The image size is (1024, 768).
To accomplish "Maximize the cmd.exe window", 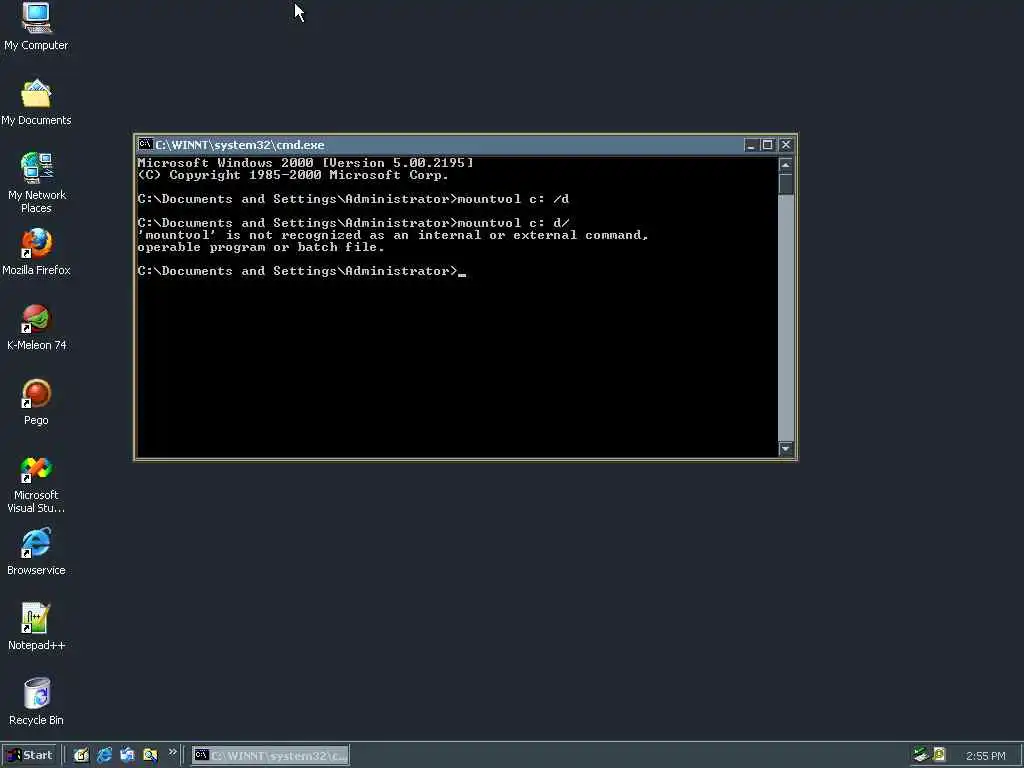I will (x=767, y=145).
